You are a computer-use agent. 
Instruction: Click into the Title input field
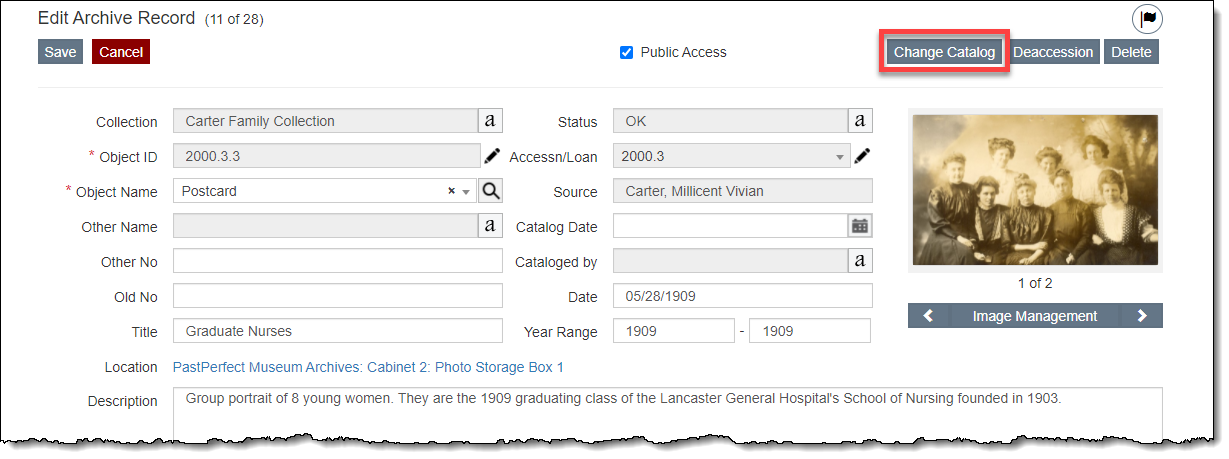(338, 331)
